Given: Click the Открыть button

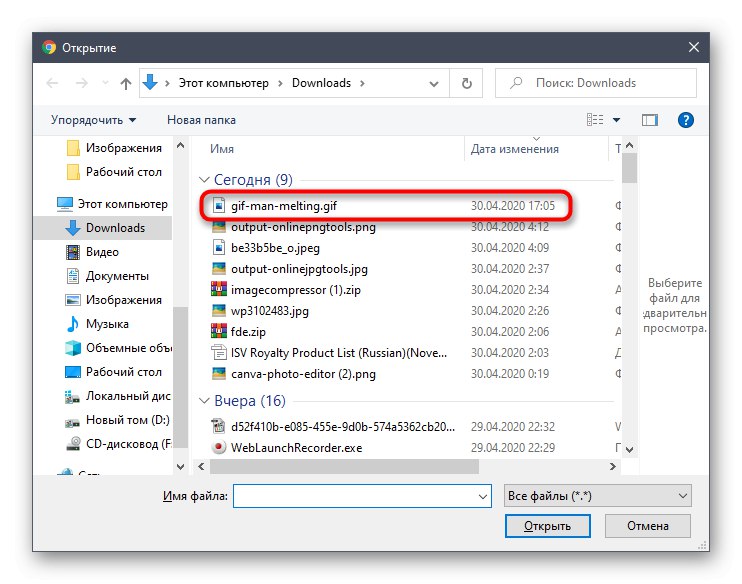Looking at the screenshot, I should [548, 526].
